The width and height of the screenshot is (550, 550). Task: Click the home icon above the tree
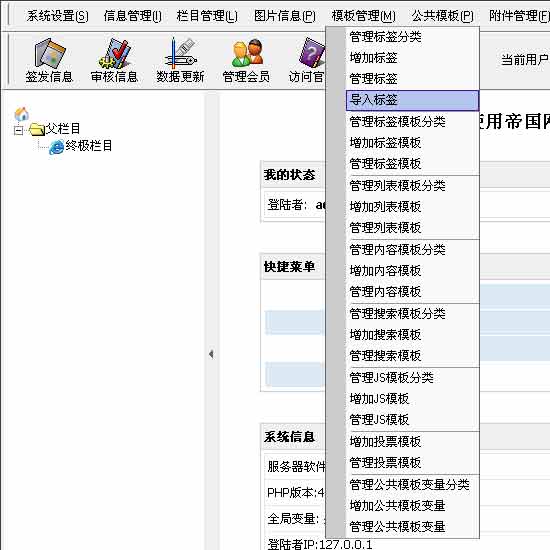[22, 114]
